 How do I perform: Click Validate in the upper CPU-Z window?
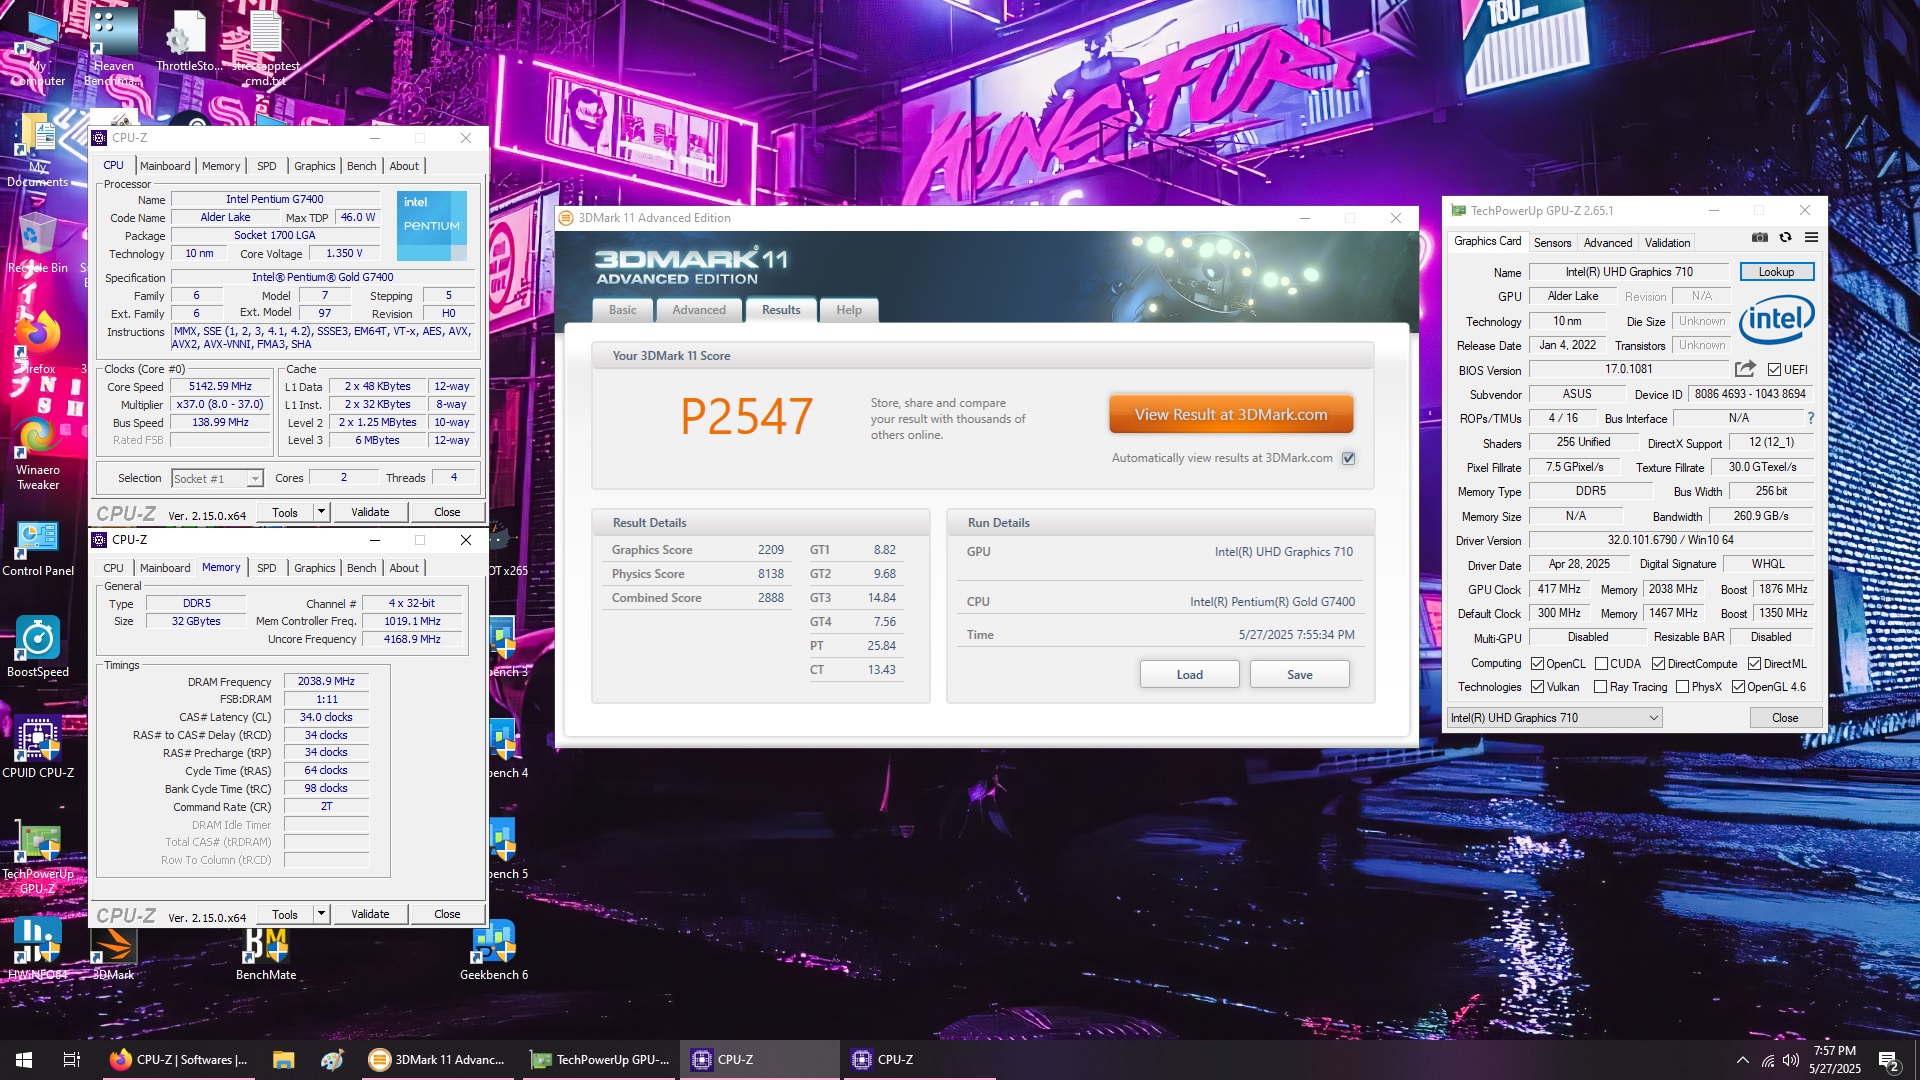370,512
